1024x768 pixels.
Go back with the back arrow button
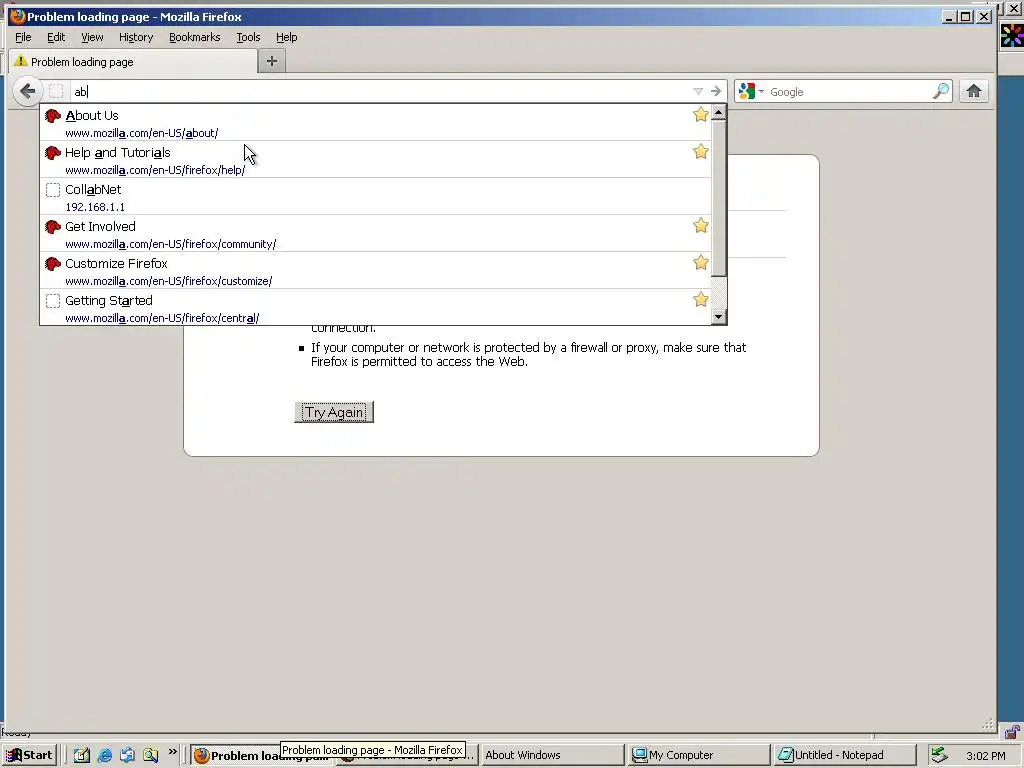(27, 91)
